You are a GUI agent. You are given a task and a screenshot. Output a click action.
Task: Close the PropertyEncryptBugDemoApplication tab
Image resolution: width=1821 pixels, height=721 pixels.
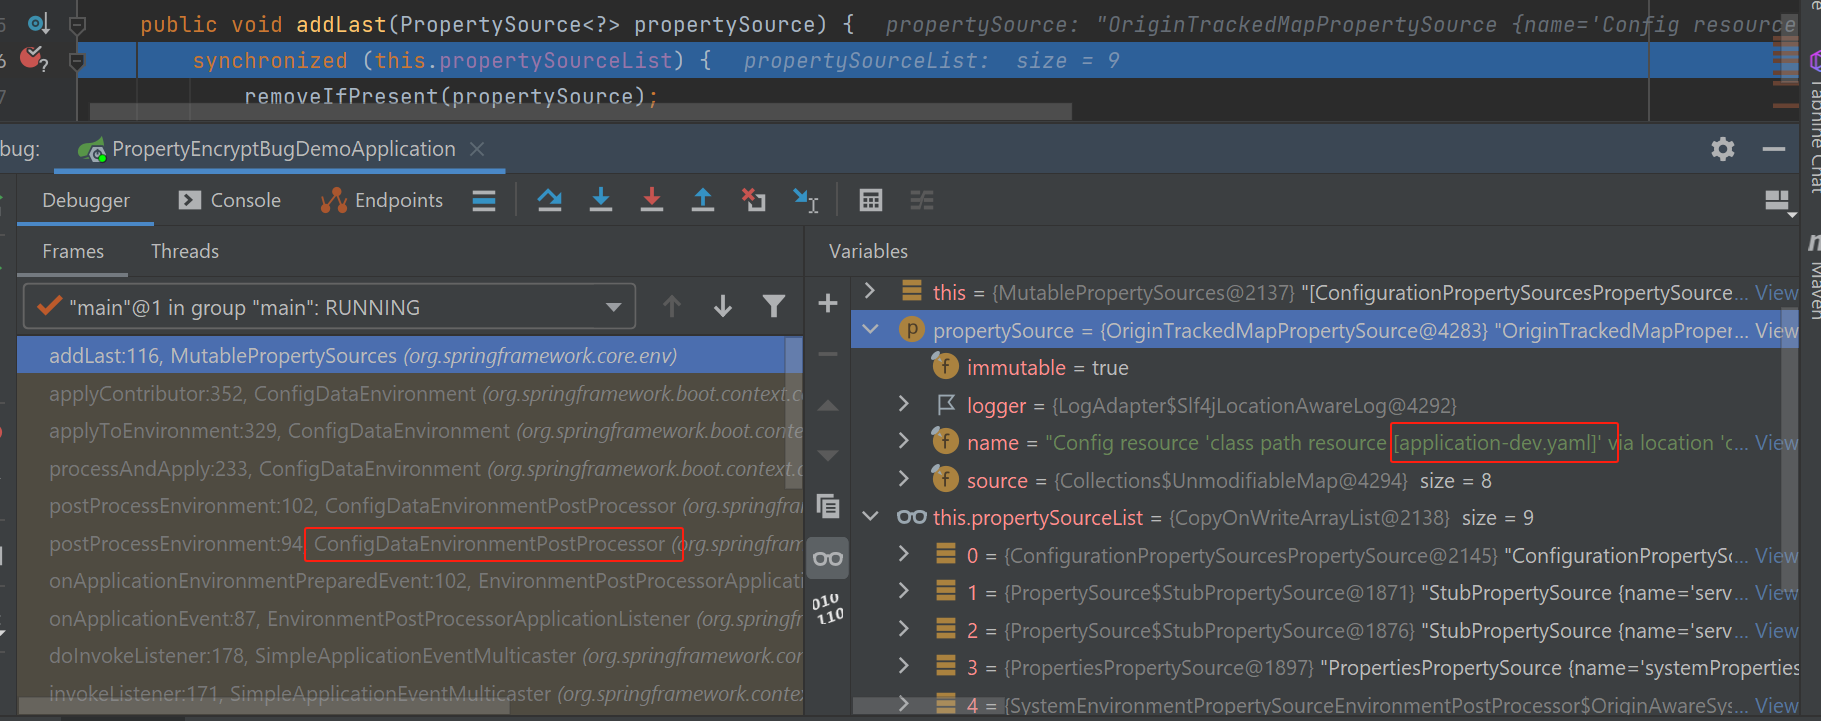pyautogui.click(x=477, y=149)
